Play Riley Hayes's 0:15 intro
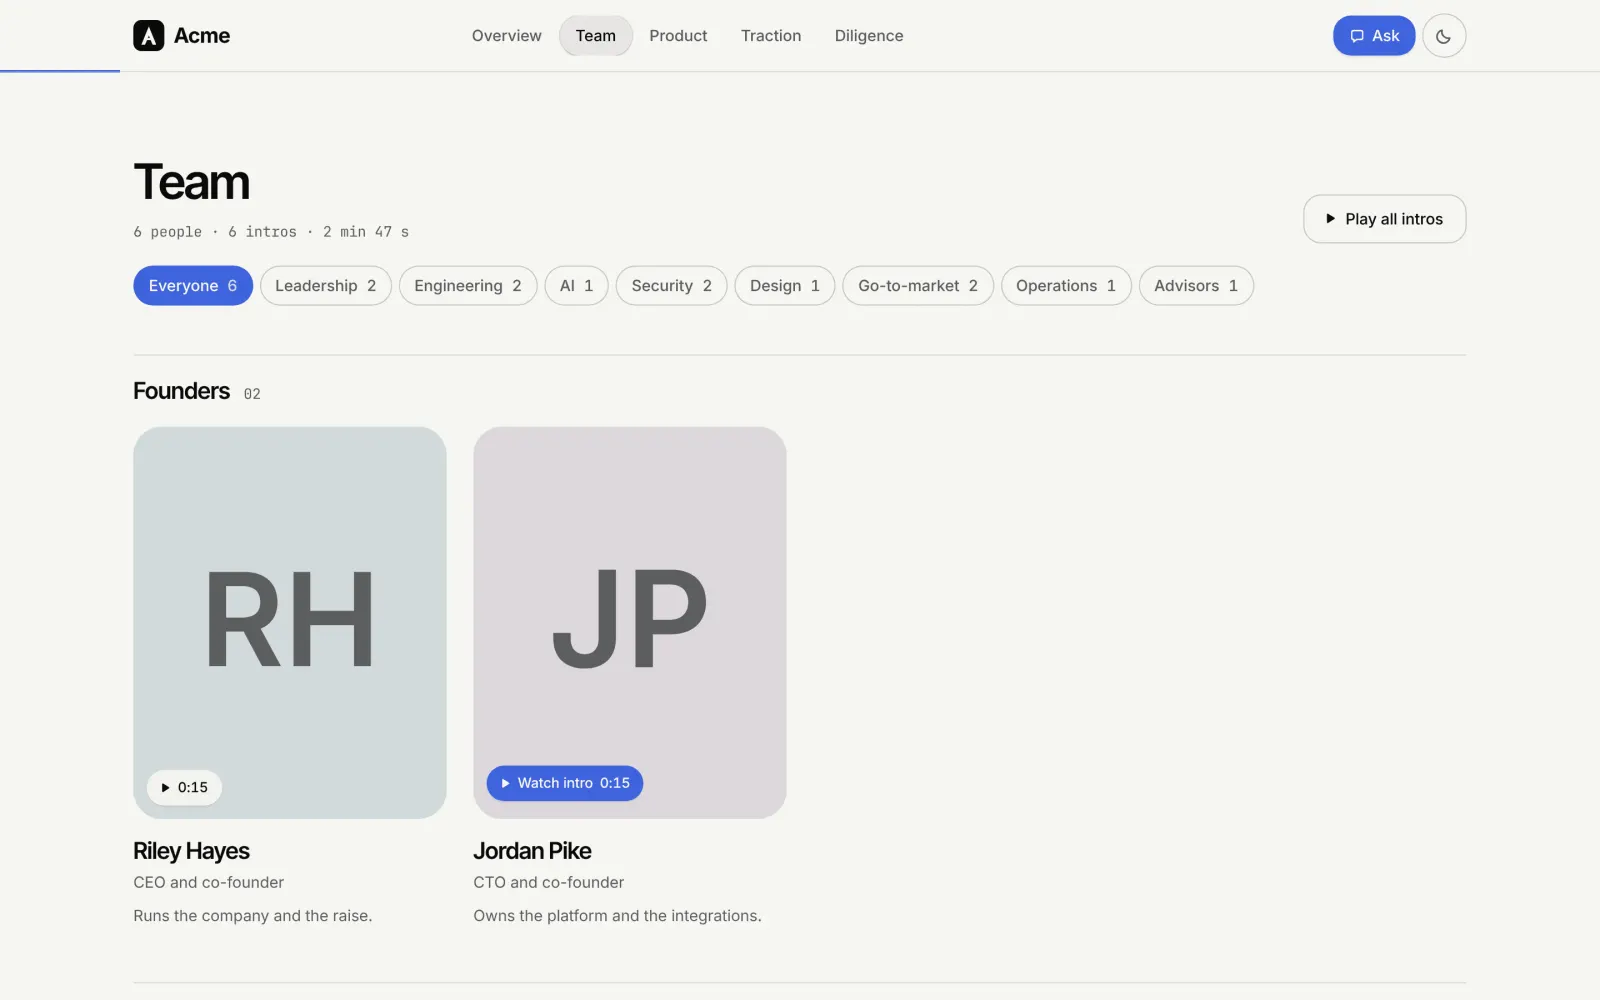The height and width of the screenshot is (1000, 1600). [x=185, y=788]
